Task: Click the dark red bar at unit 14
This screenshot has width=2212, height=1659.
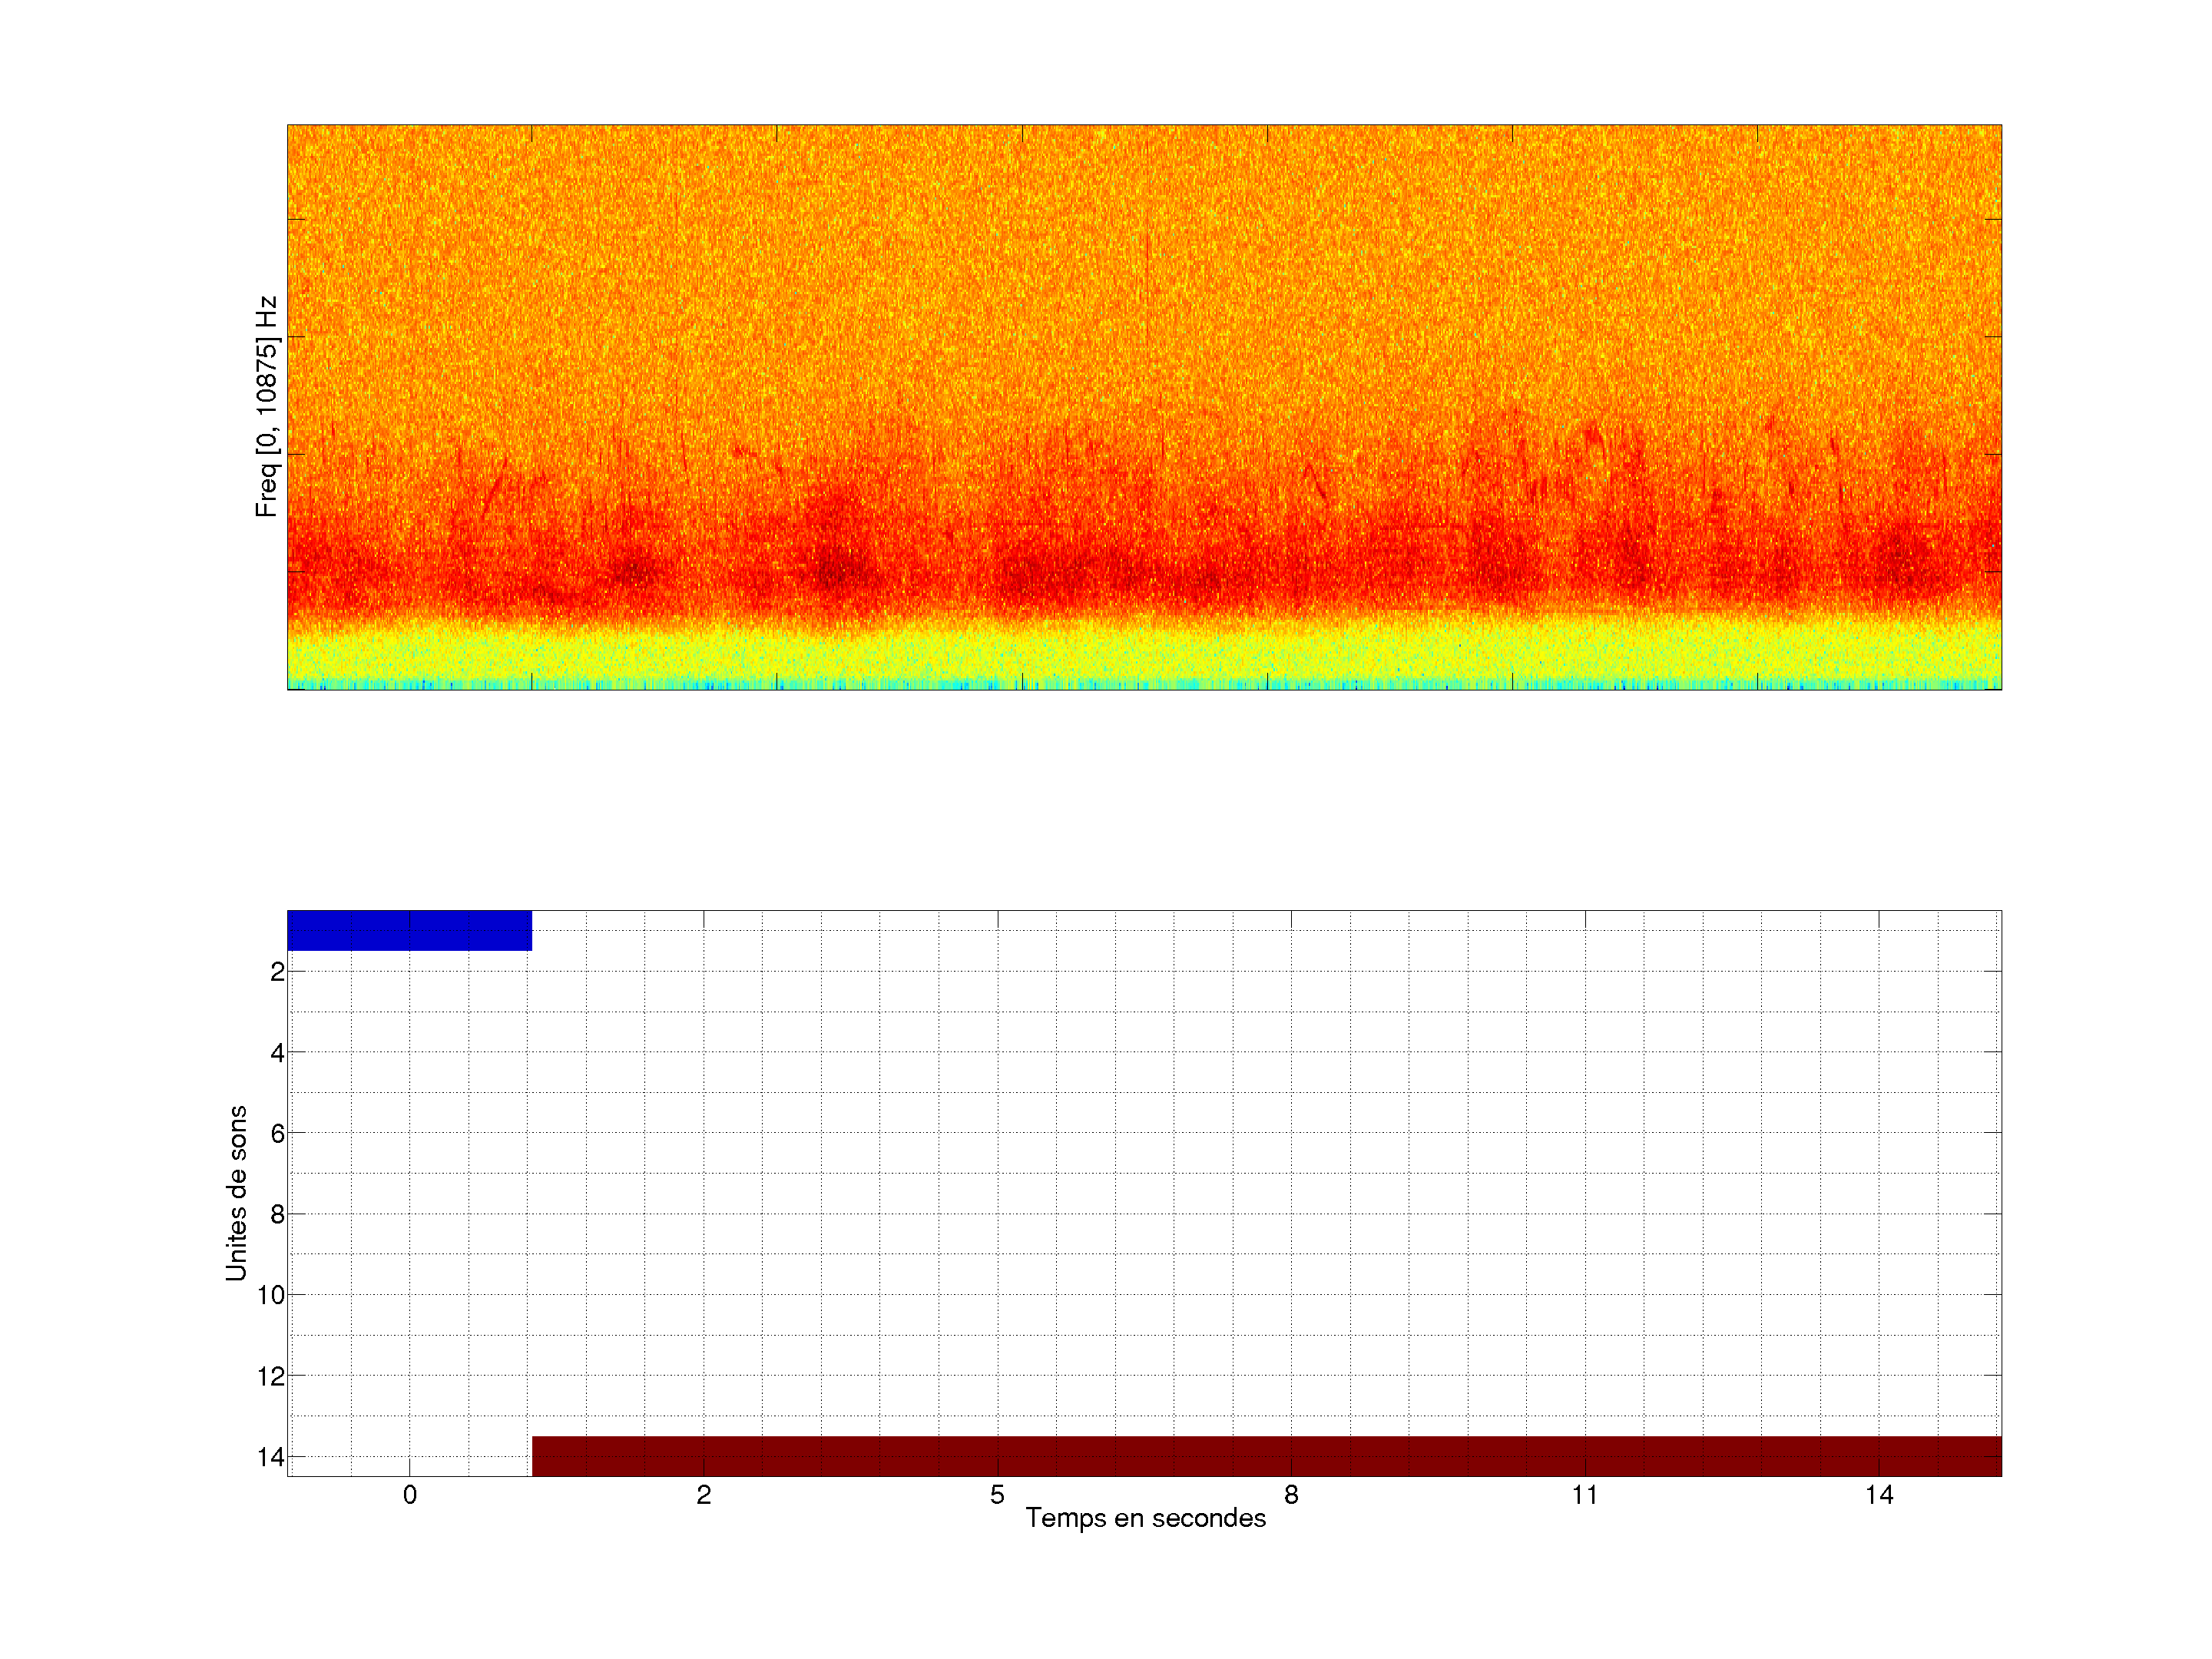Action: pos(1266,1456)
